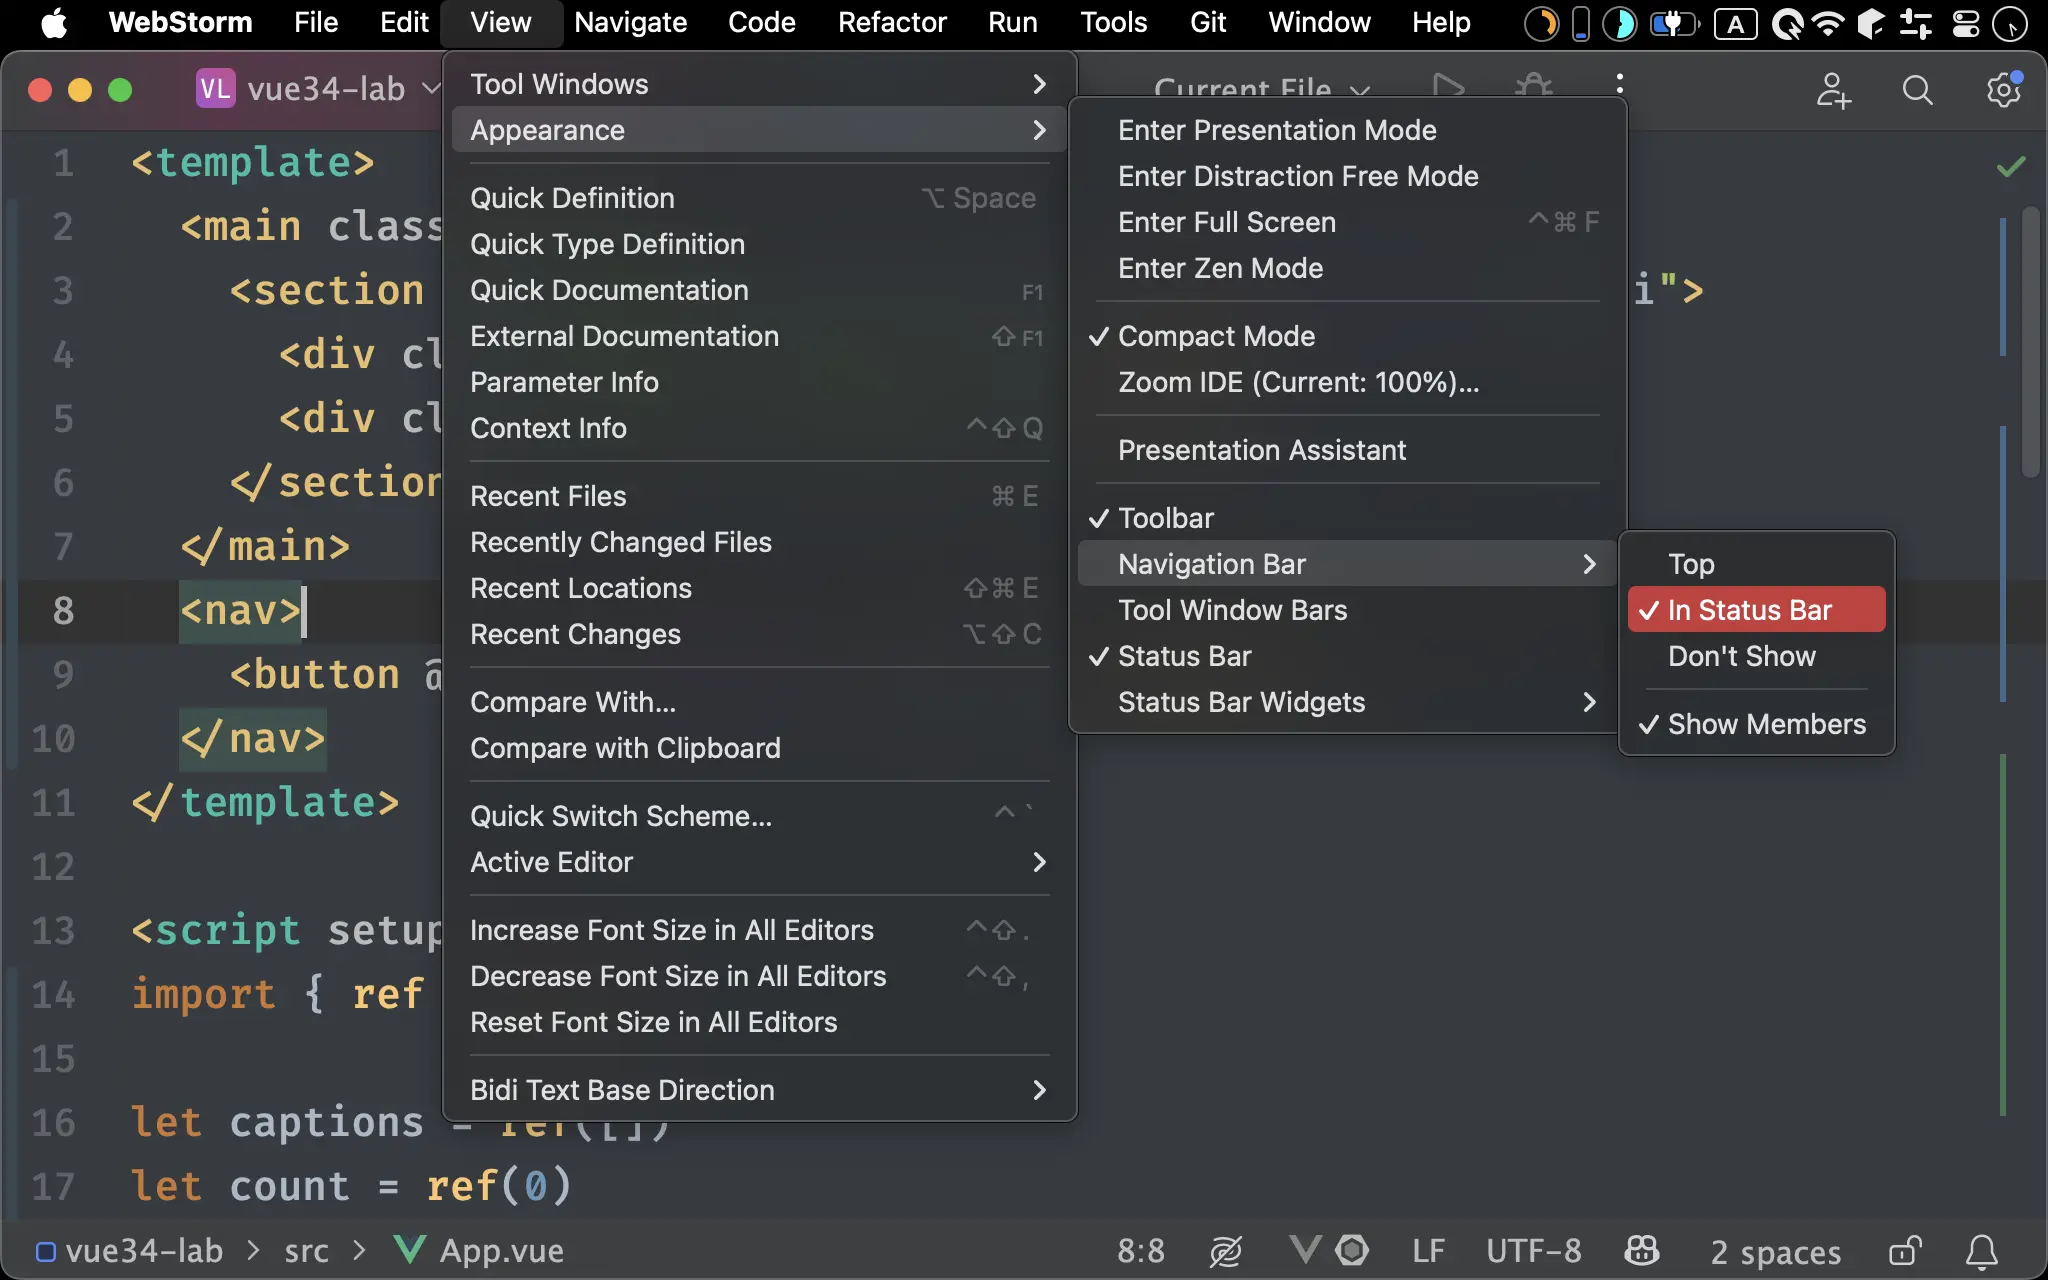Open macOS Control Center icon
The width and height of the screenshot is (2048, 1280).
pos(1966,23)
